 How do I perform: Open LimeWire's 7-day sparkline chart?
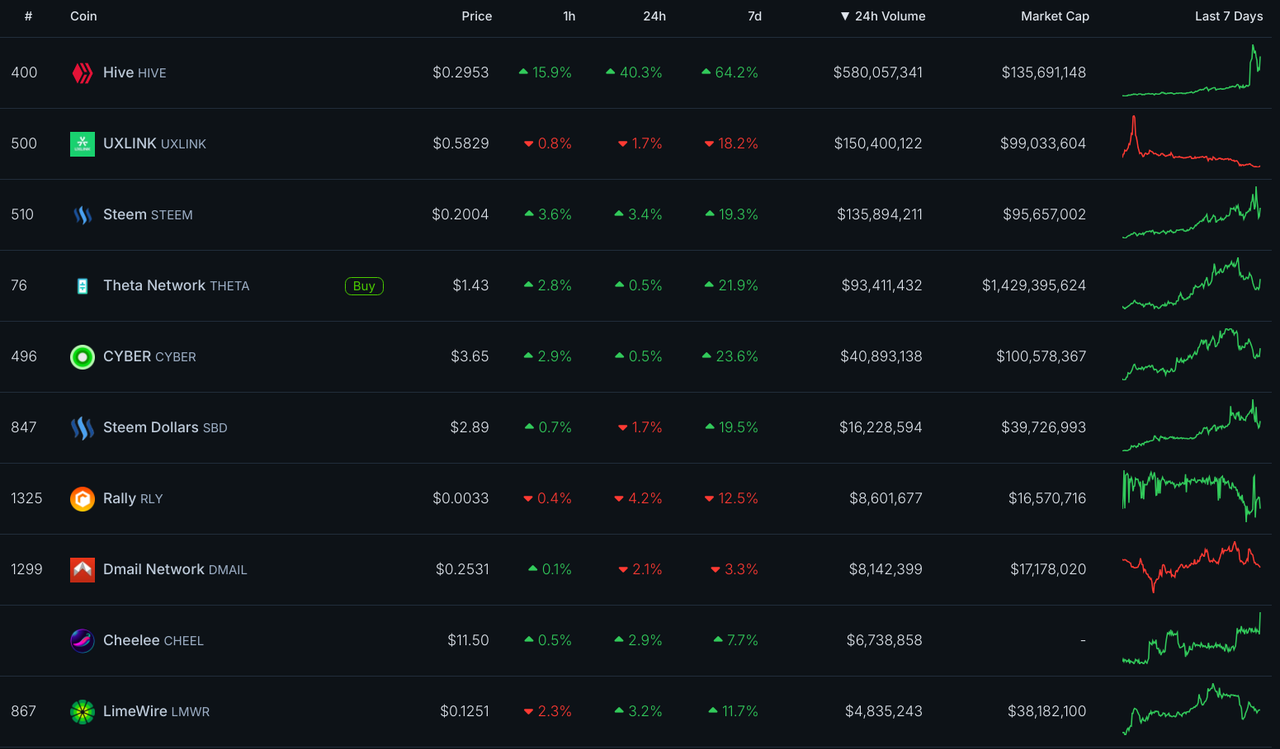tap(1192, 710)
